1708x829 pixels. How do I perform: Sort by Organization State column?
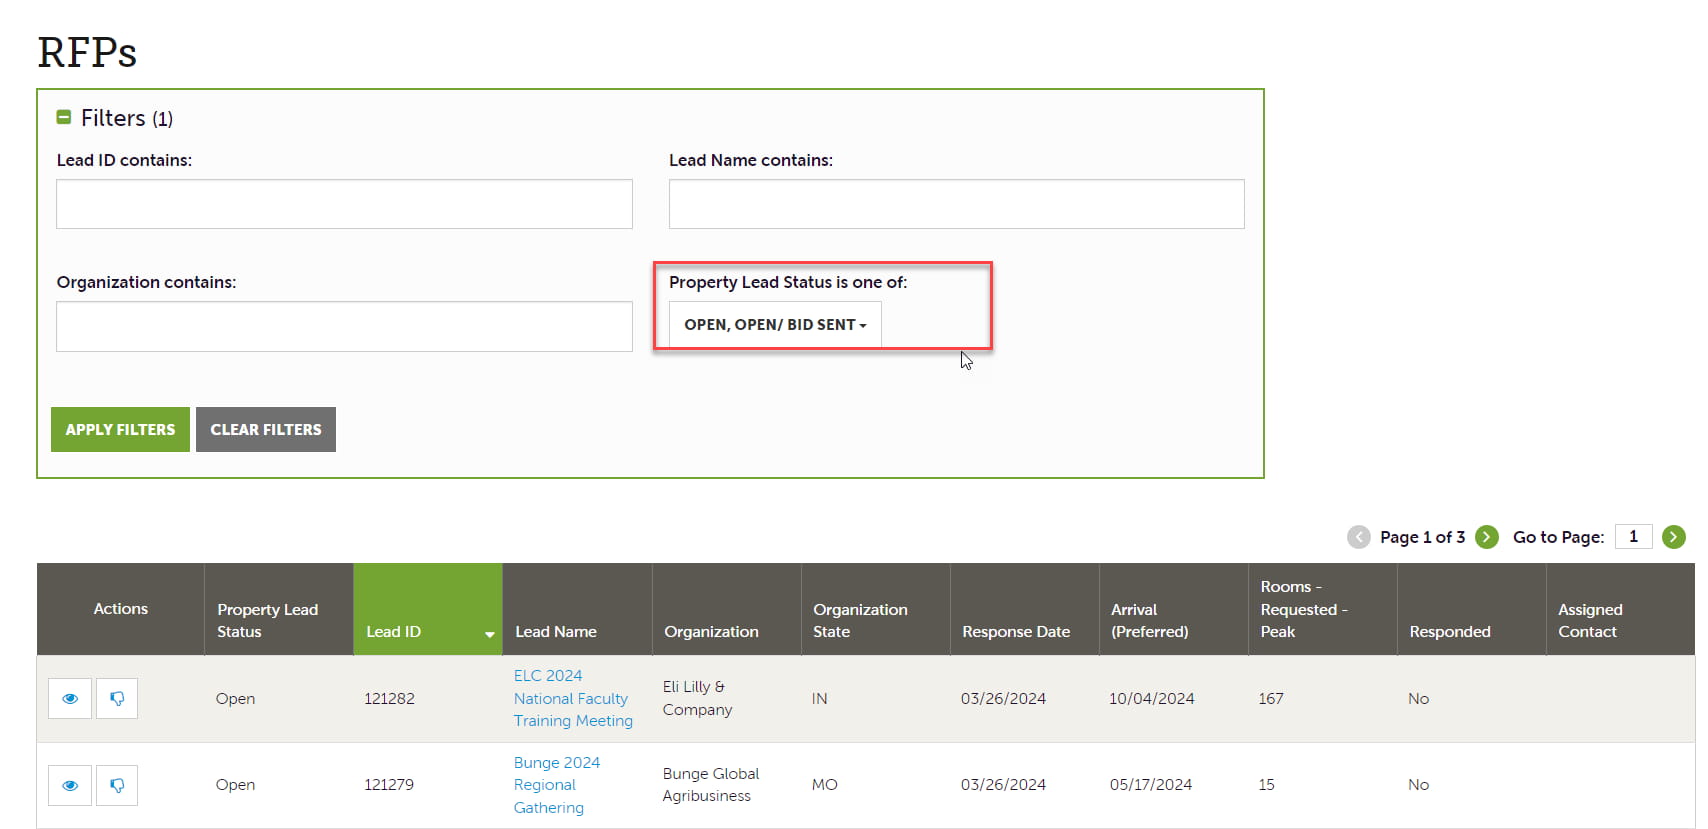point(875,609)
